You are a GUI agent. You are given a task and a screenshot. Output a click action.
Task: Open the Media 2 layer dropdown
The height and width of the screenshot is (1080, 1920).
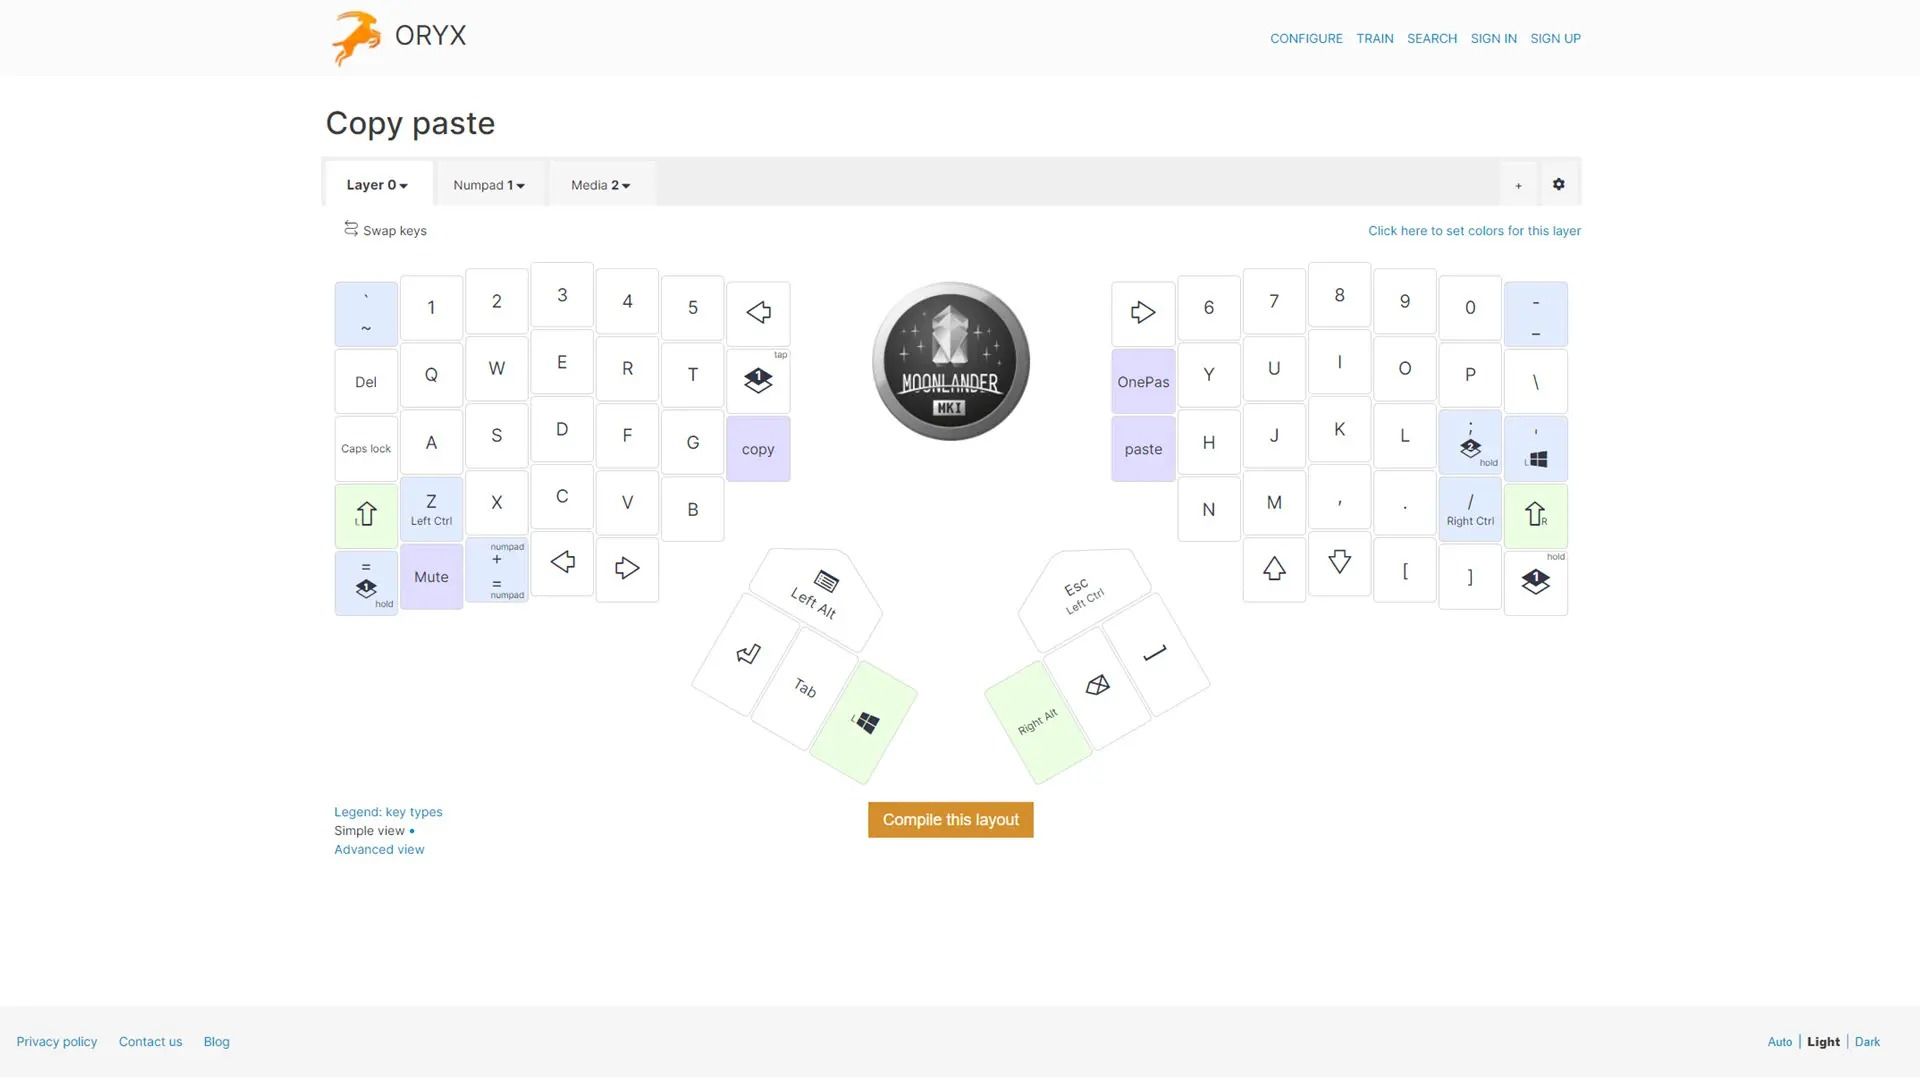[600, 185]
